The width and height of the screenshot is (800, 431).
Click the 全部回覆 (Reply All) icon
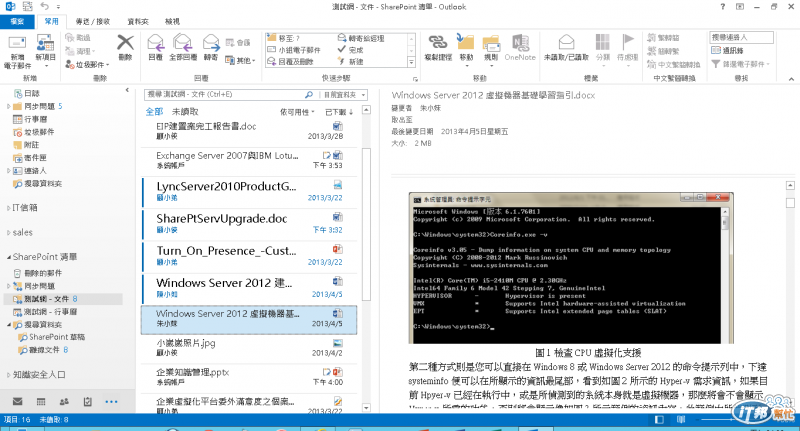tap(183, 43)
